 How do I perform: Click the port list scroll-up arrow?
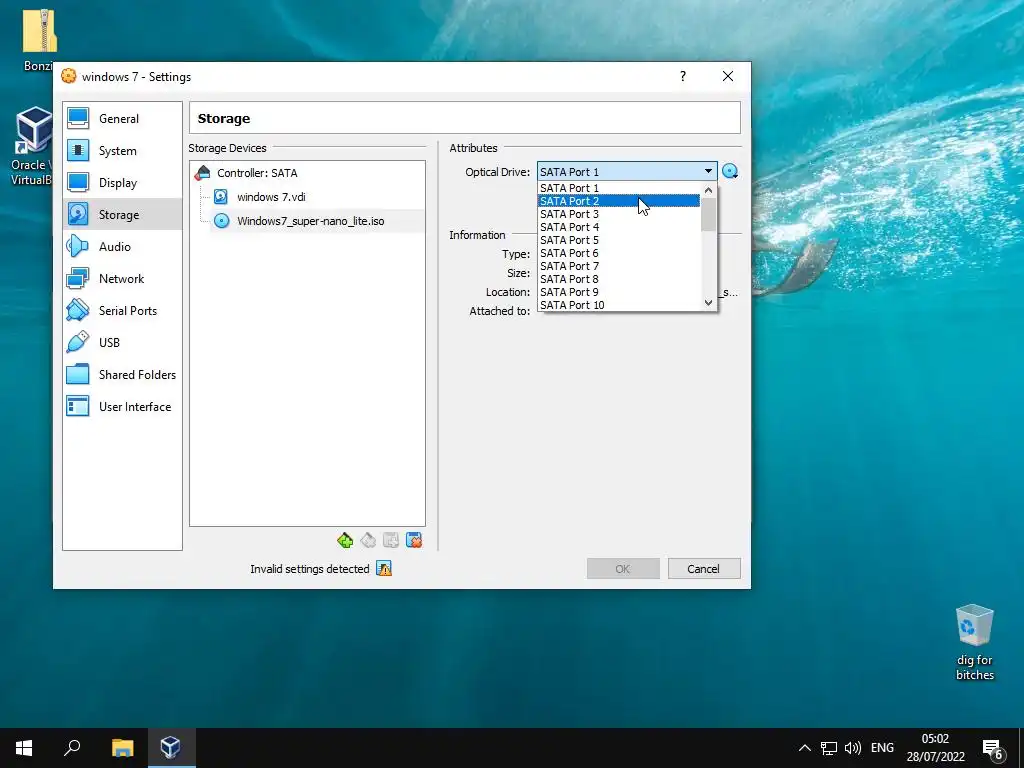(x=709, y=190)
